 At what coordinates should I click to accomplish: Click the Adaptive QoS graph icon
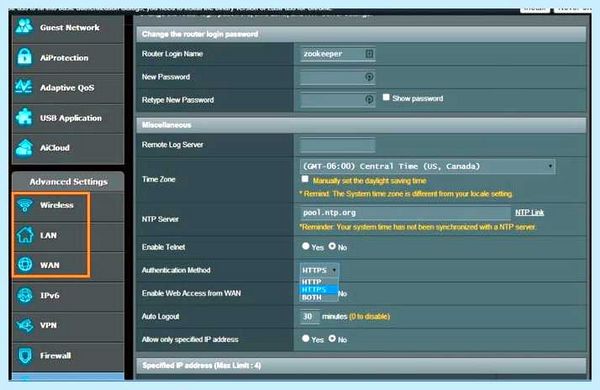click(24, 86)
